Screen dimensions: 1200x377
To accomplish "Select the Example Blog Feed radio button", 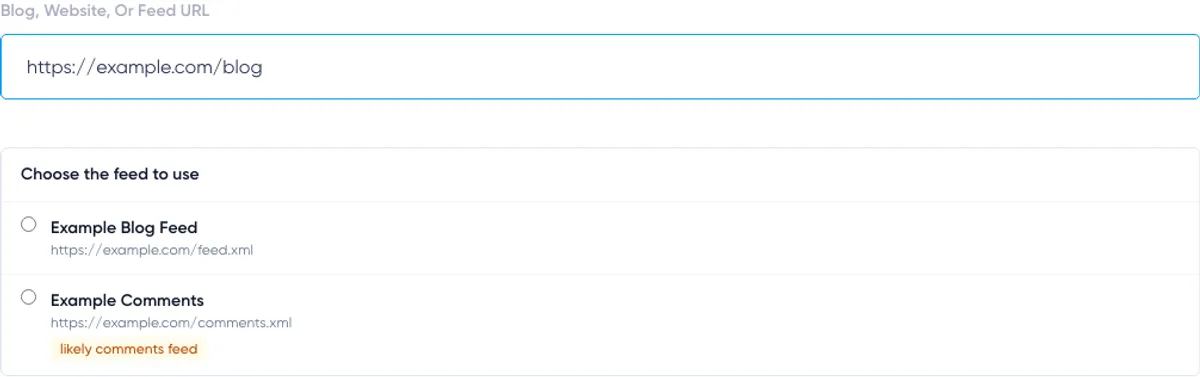I will tap(28, 224).
